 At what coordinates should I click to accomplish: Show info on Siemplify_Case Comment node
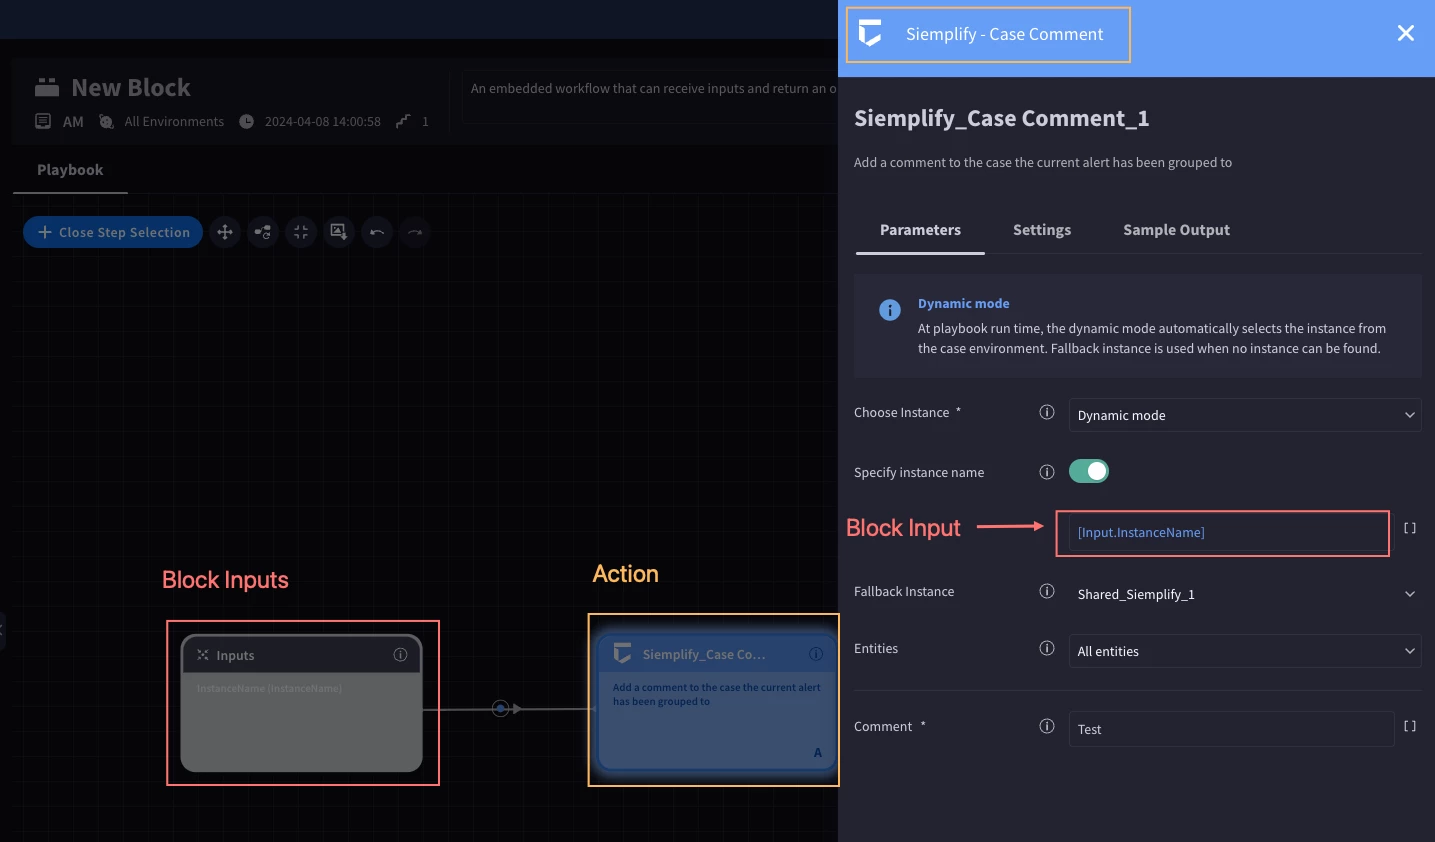(816, 654)
